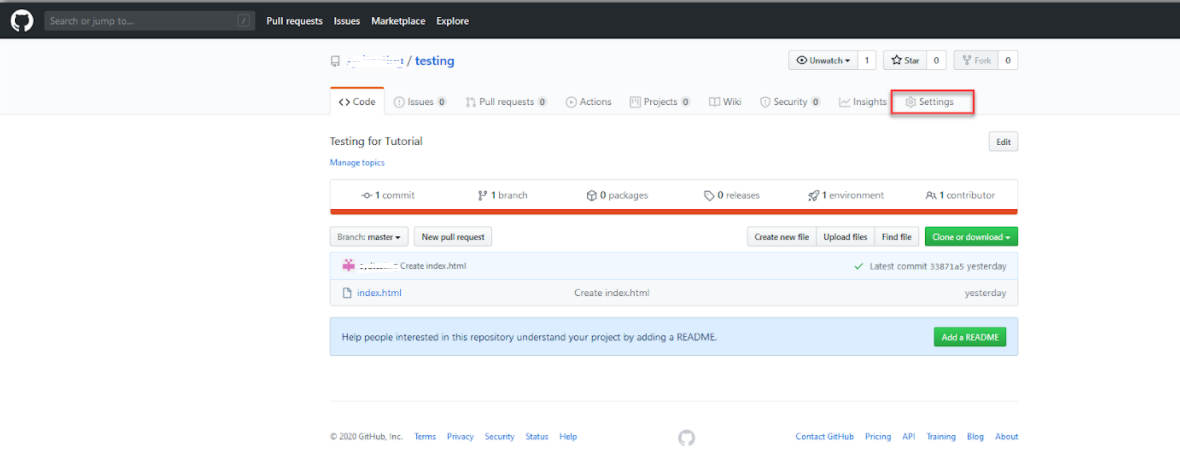Open the repository Pull requests tab
Viewport: 1180px width, 461px height.
(506, 102)
